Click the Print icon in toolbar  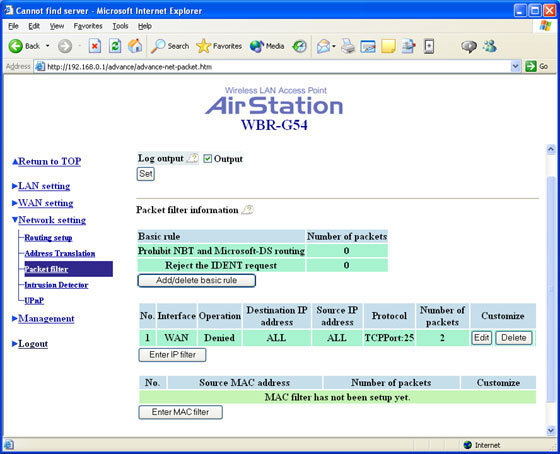(x=348, y=46)
